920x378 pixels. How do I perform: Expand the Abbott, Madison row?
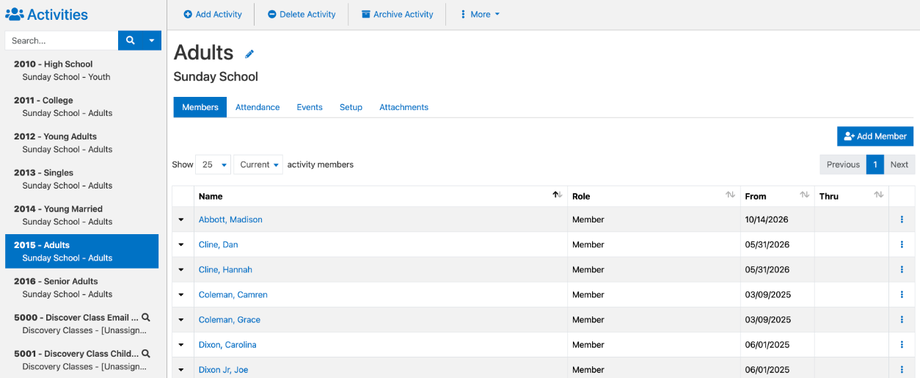(181, 220)
